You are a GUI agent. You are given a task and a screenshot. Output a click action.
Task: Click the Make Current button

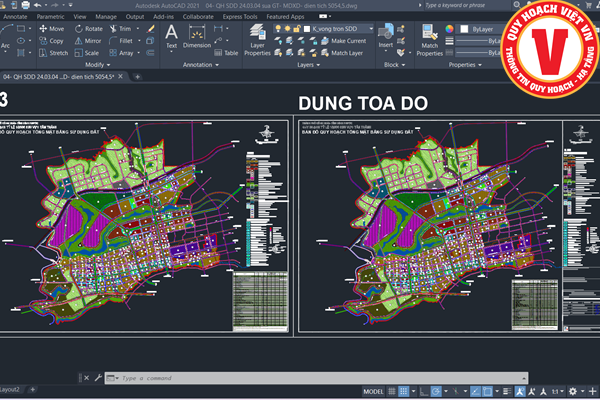346,41
